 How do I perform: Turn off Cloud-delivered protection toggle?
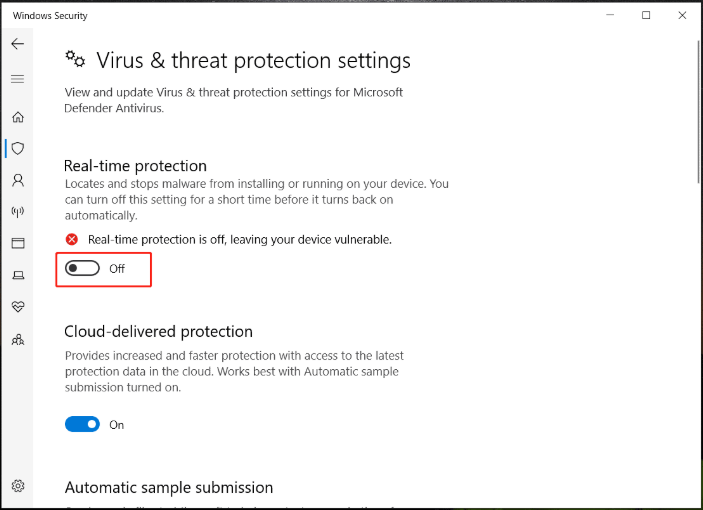coord(83,424)
